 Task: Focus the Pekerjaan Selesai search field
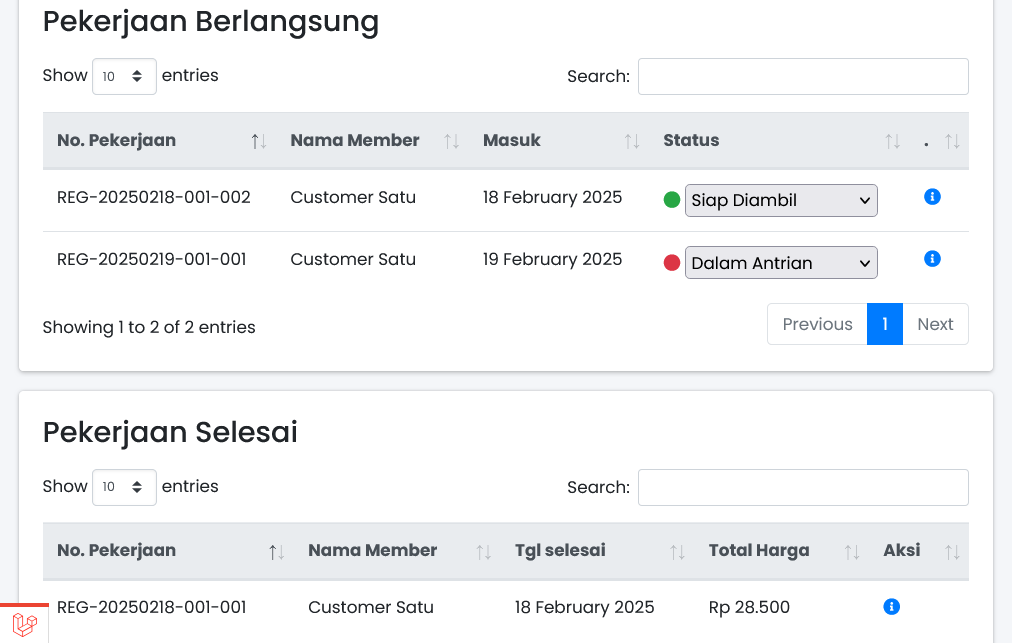point(803,488)
